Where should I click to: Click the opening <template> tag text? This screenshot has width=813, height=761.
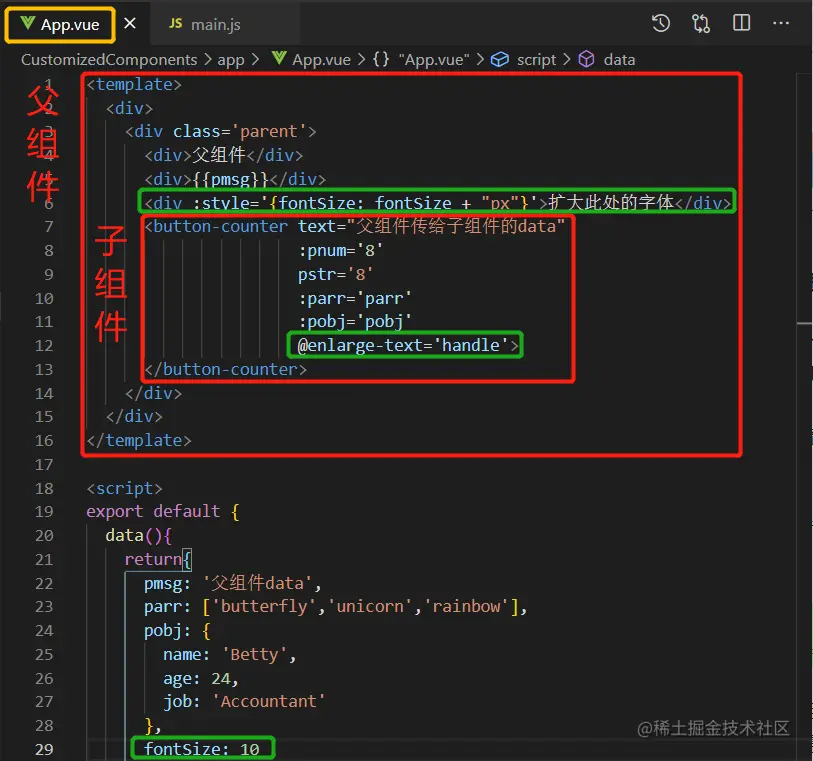click(x=134, y=84)
